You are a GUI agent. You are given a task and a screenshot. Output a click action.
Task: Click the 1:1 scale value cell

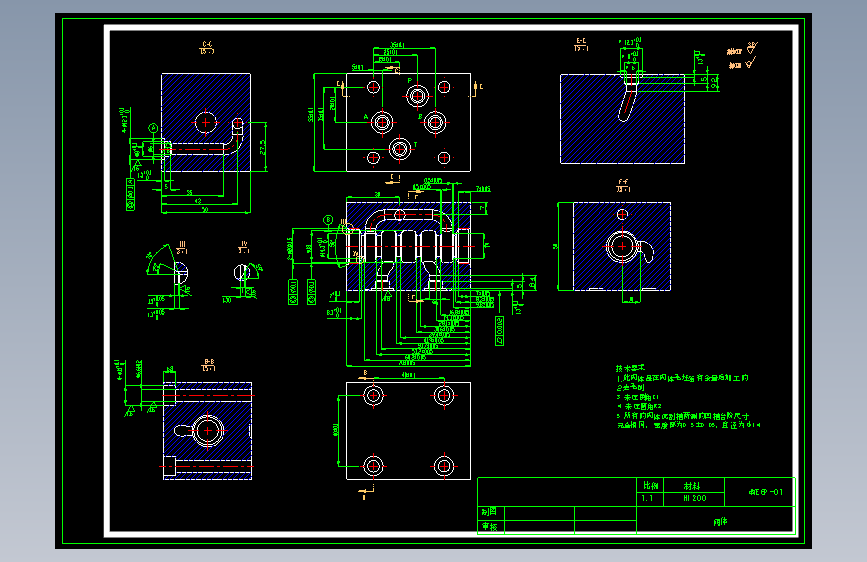click(650, 499)
